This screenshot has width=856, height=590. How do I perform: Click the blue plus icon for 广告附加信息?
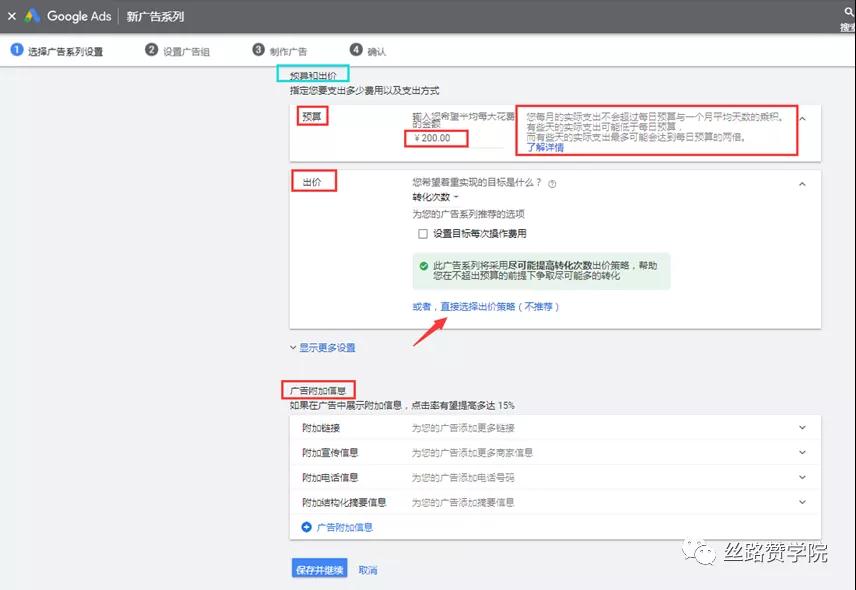[306, 527]
